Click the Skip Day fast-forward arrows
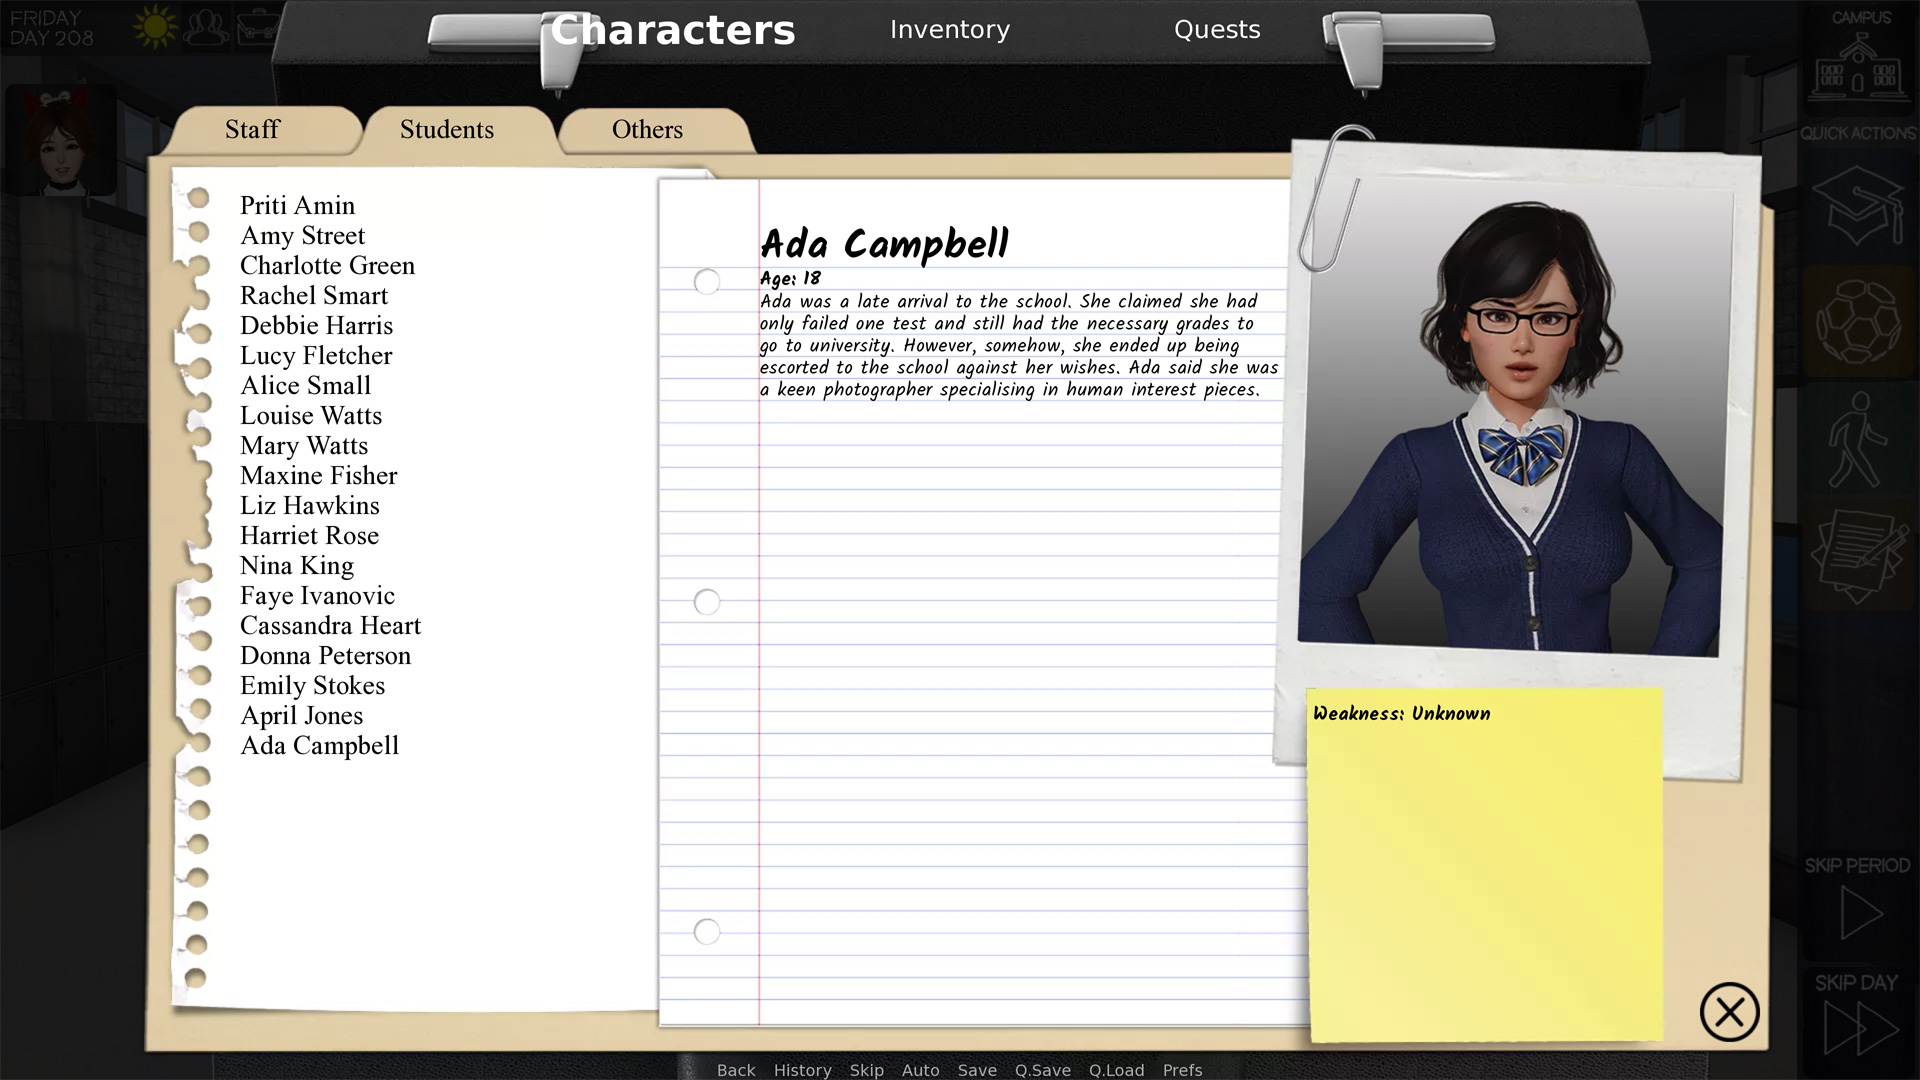Screen dimensions: 1920x1080 tap(1861, 1028)
